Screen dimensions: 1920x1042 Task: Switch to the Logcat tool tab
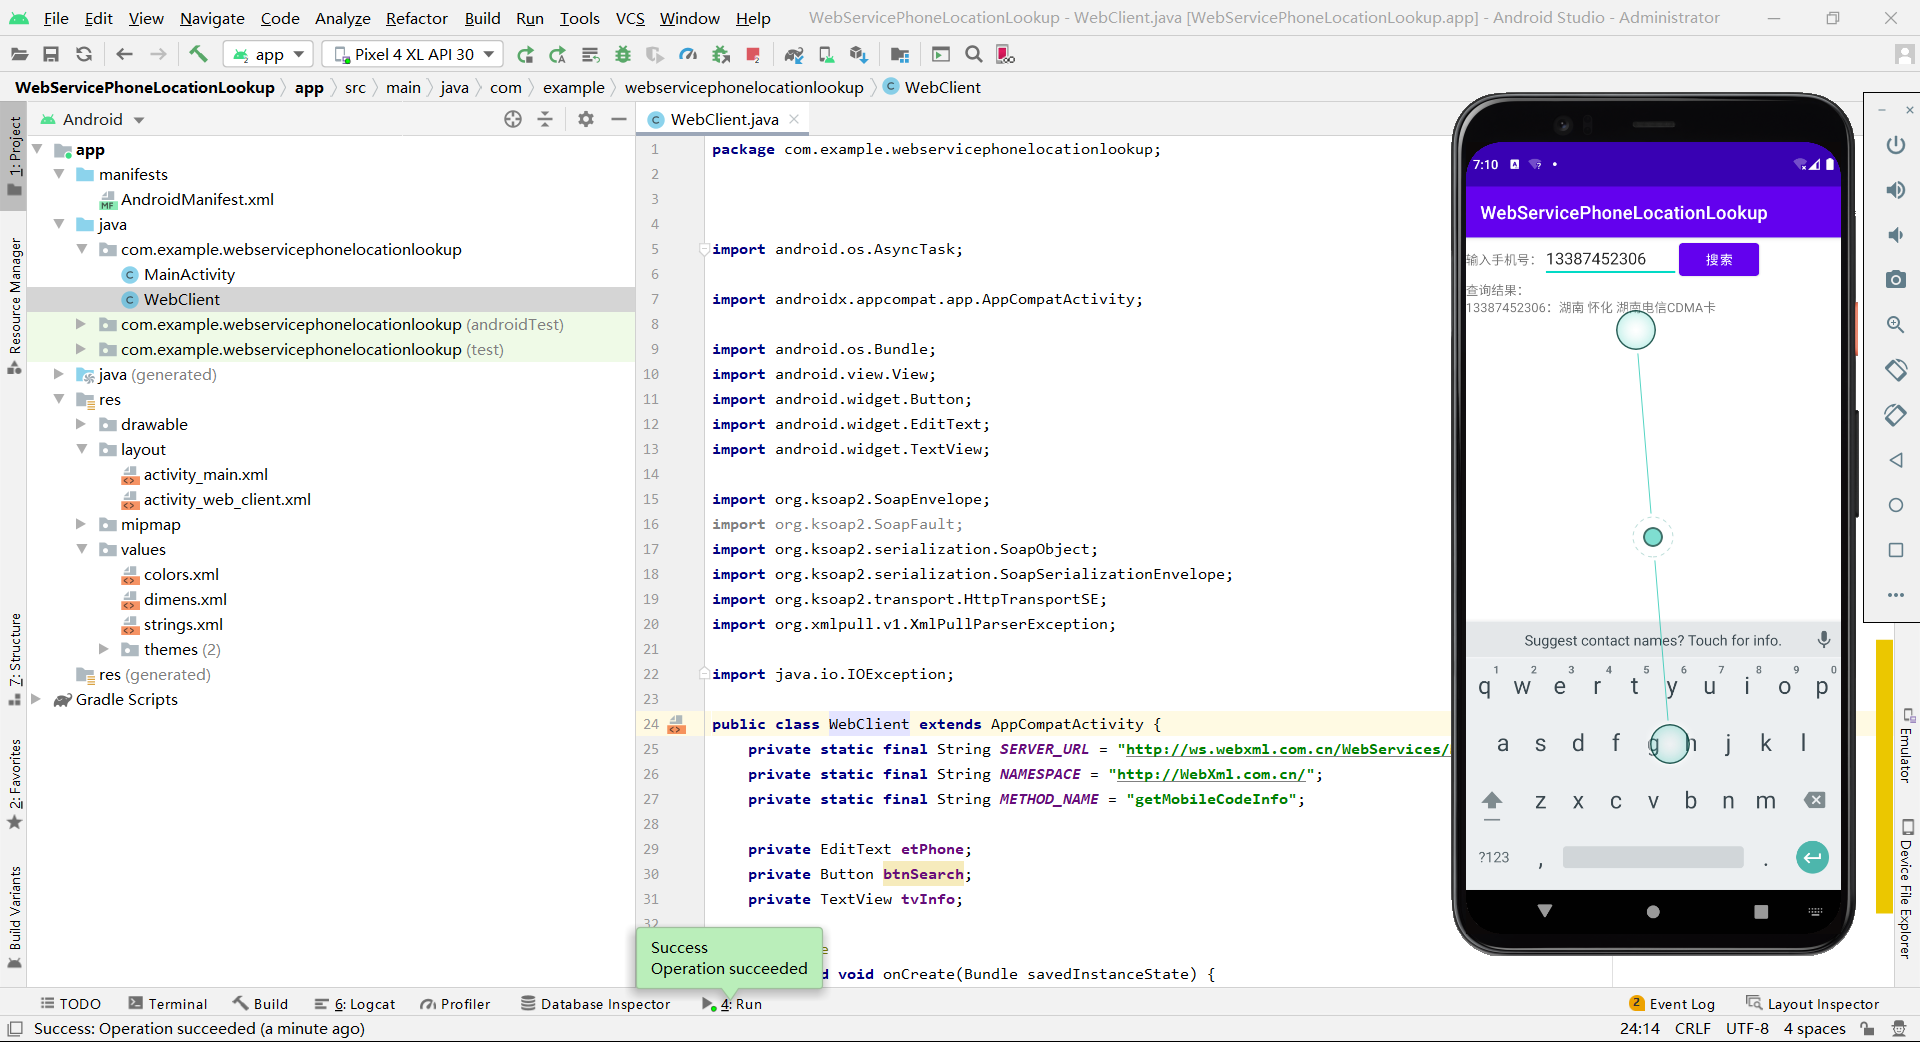pyautogui.click(x=355, y=1004)
